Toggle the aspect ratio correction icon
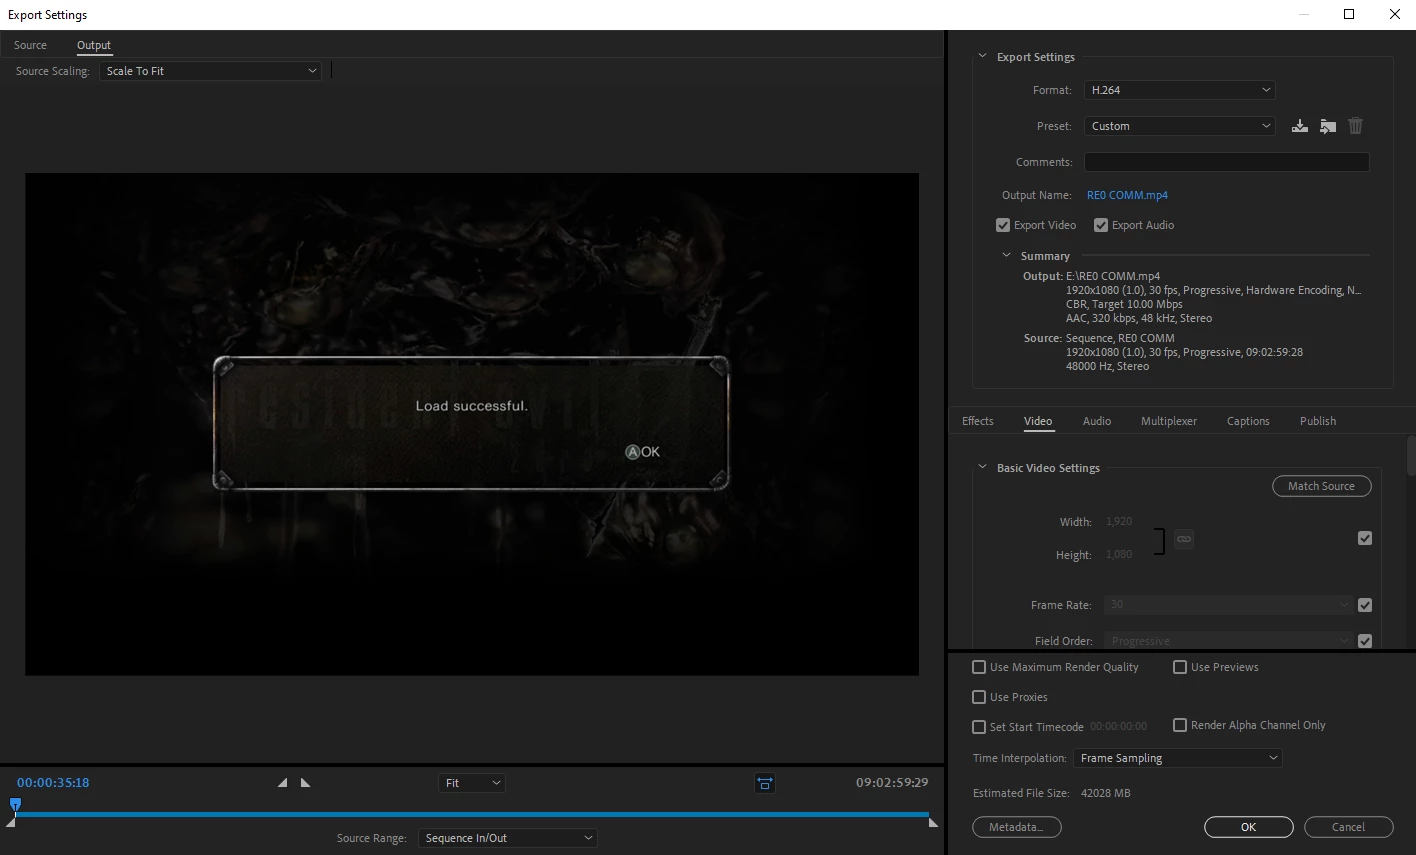The image size is (1416, 855). (765, 783)
